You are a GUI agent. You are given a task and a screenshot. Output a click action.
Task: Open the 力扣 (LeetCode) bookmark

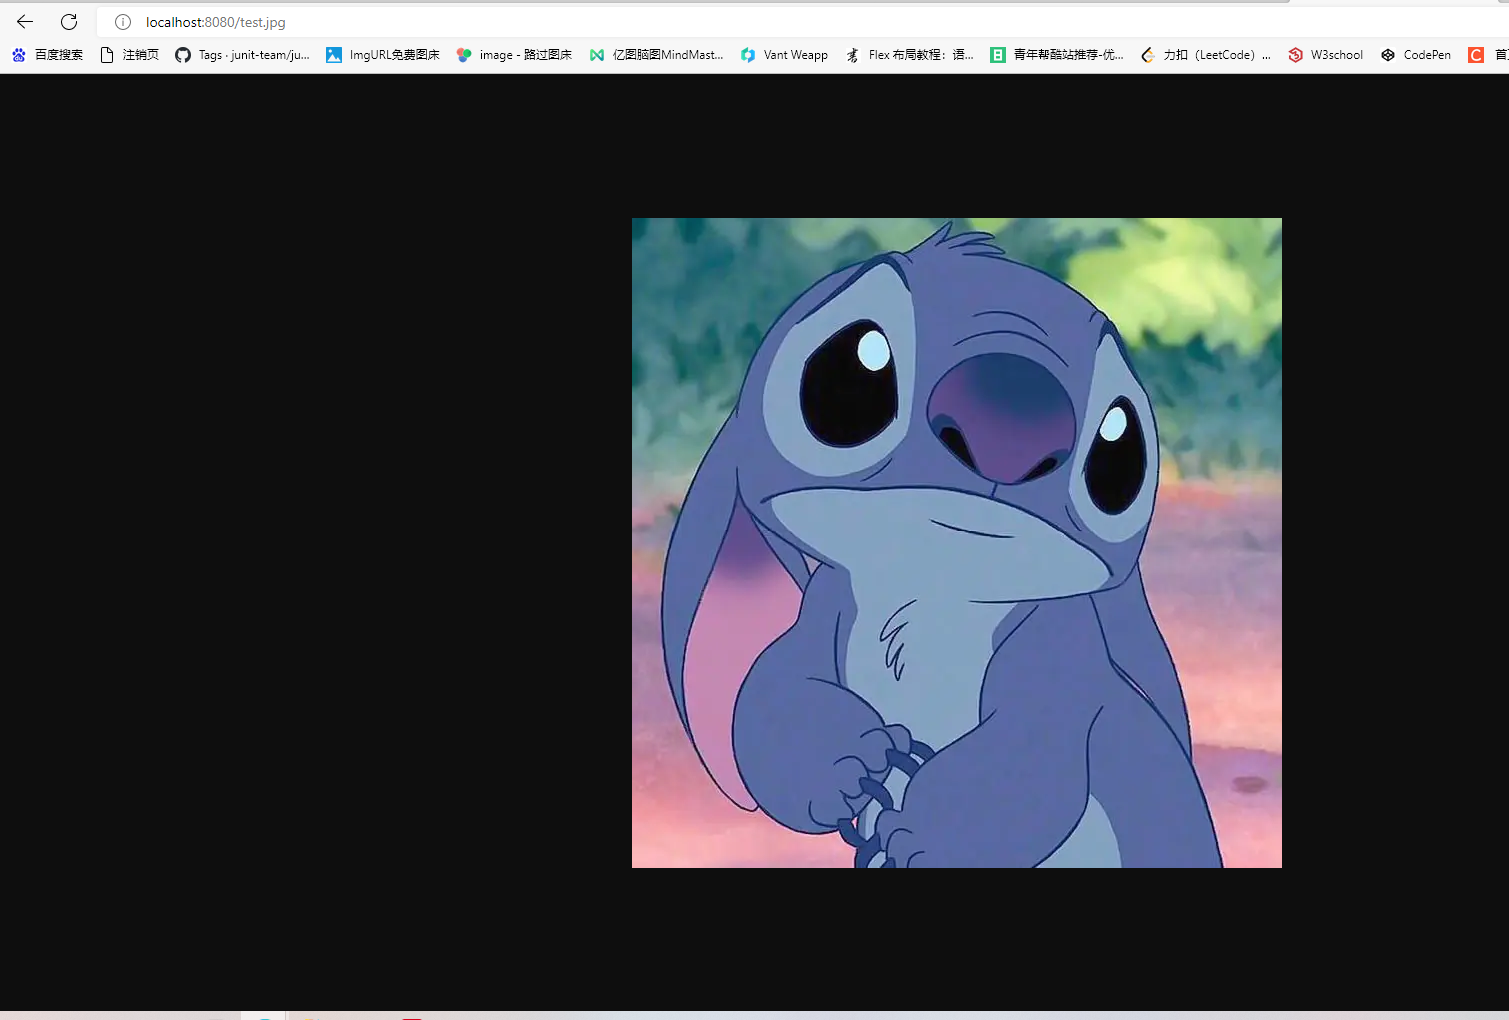(x=1206, y=55)
